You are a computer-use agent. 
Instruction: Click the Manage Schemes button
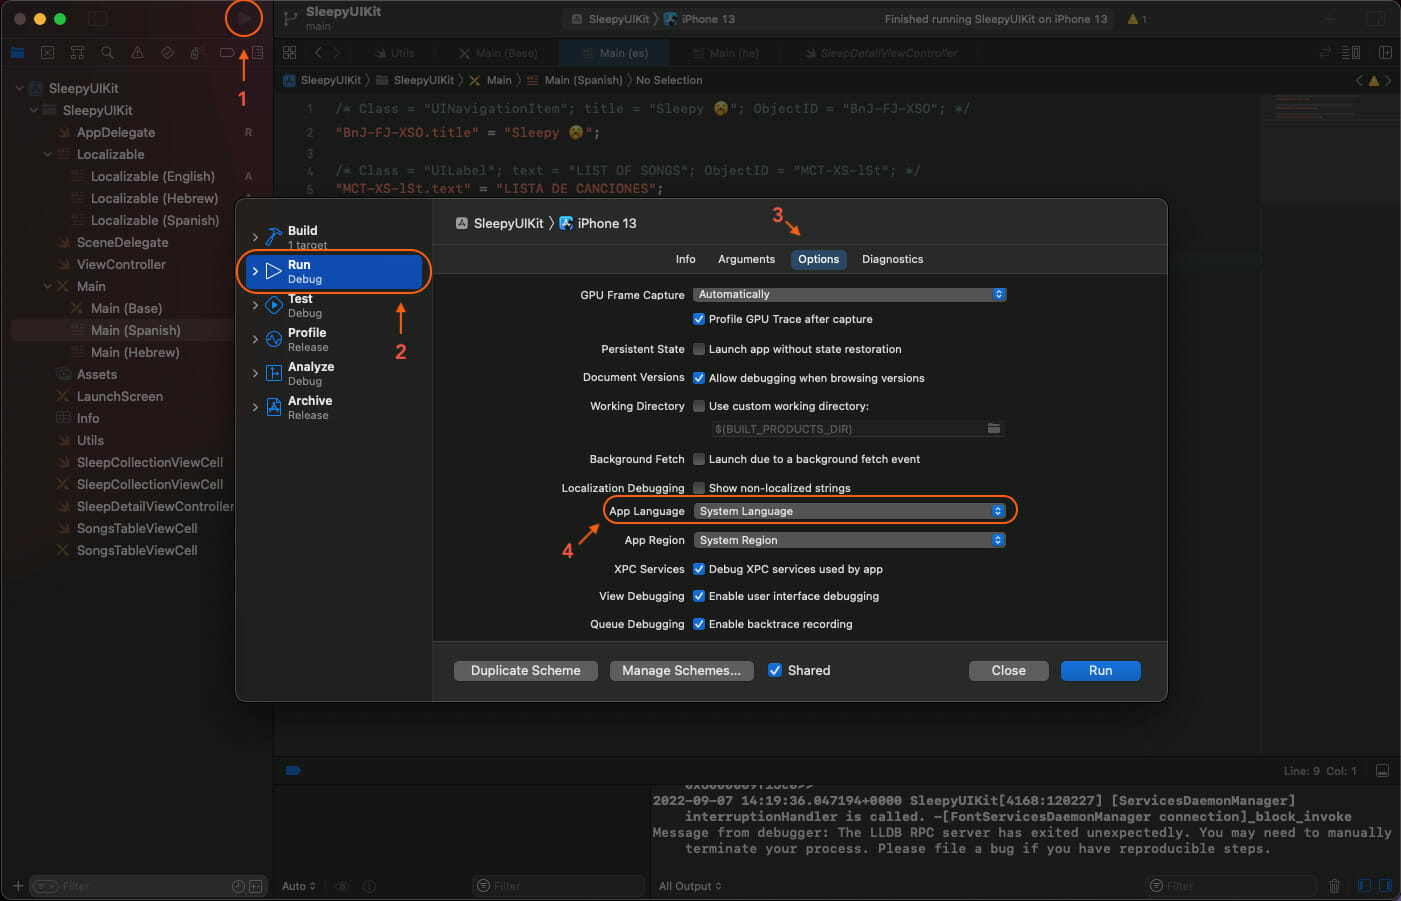(x=681, y=671)
